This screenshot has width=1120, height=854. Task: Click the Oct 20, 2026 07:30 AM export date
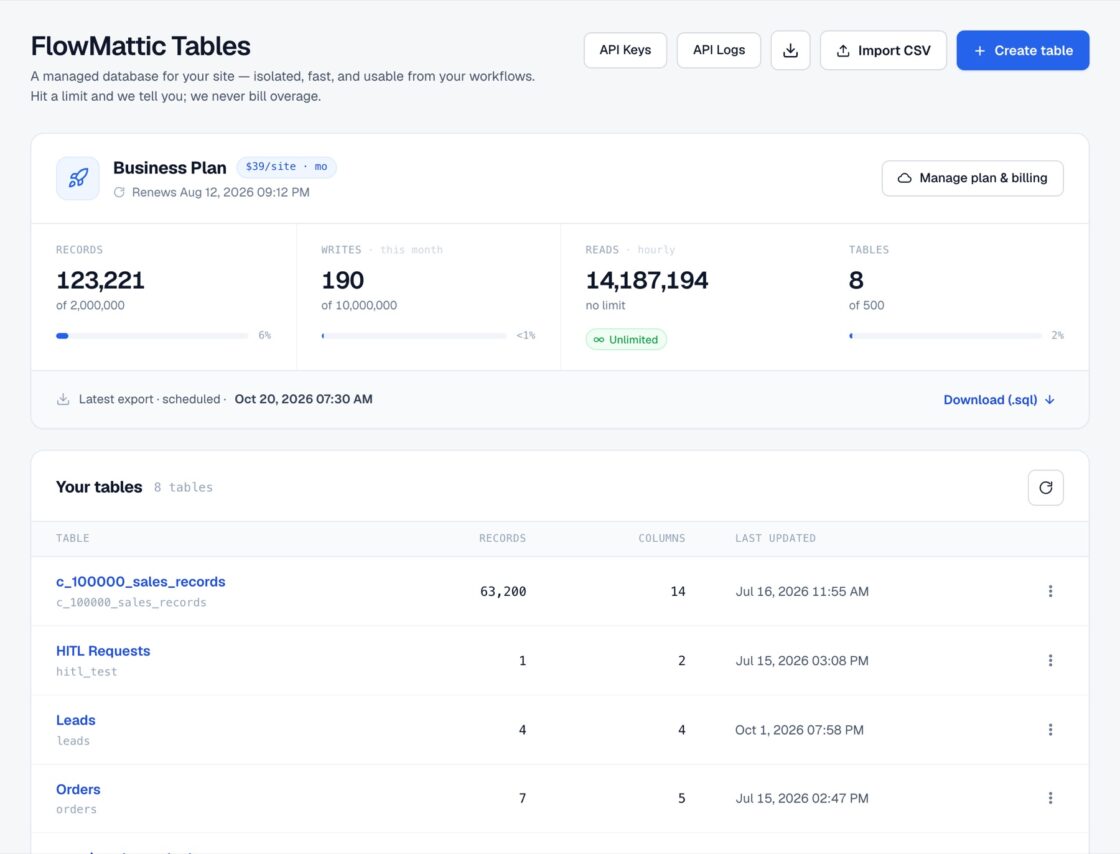tap(304, 399)
